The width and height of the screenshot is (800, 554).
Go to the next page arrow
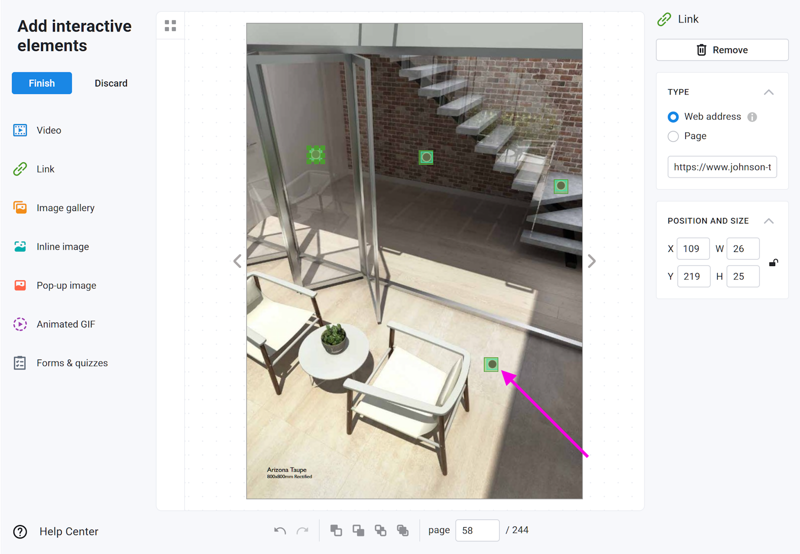point(591,261)
